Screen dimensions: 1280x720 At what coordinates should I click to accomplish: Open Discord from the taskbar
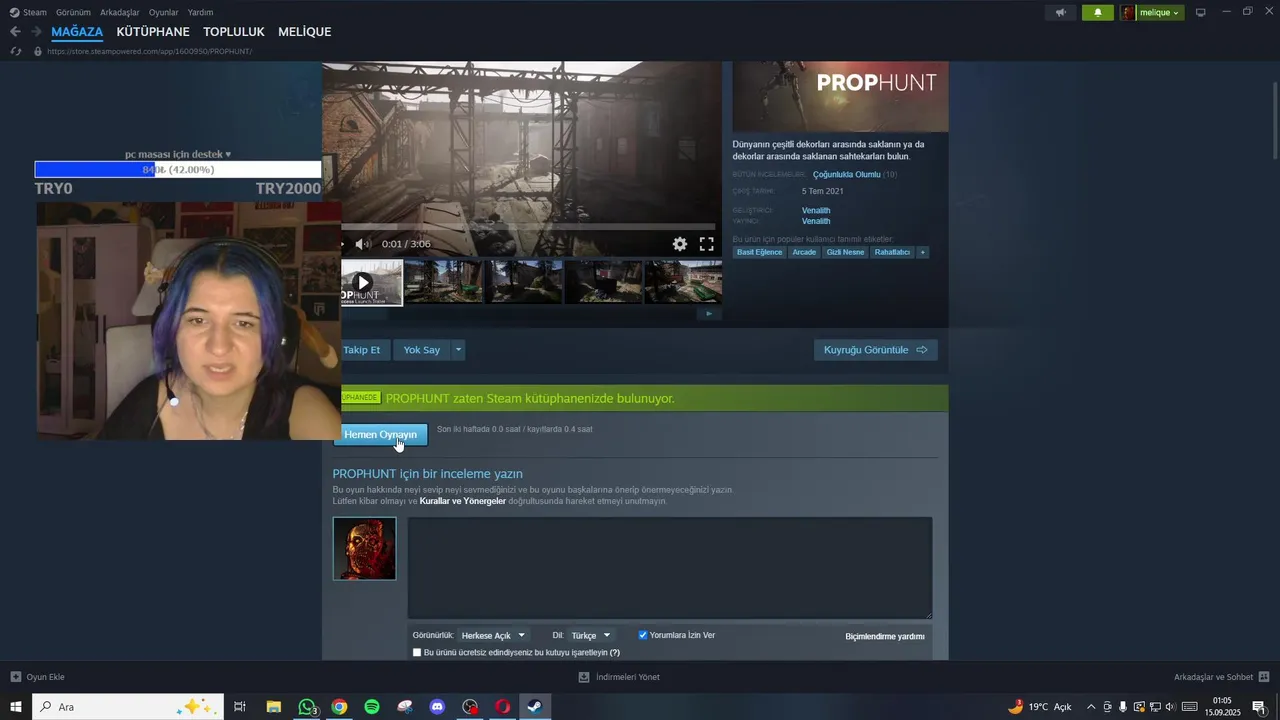click(x=437, y=707)
